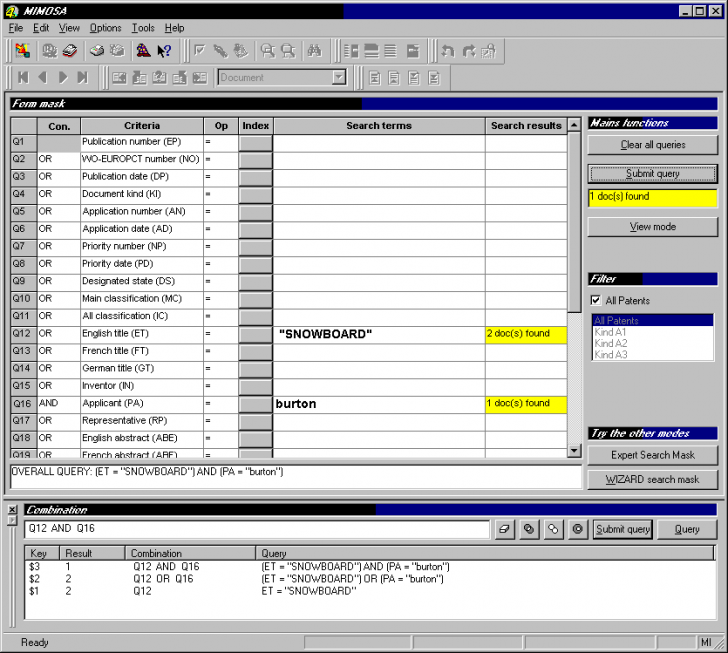Click the 'burton' search term cell
Image resolution: width=728 pixels, height=653 pixels.
[x=379, y=405]
